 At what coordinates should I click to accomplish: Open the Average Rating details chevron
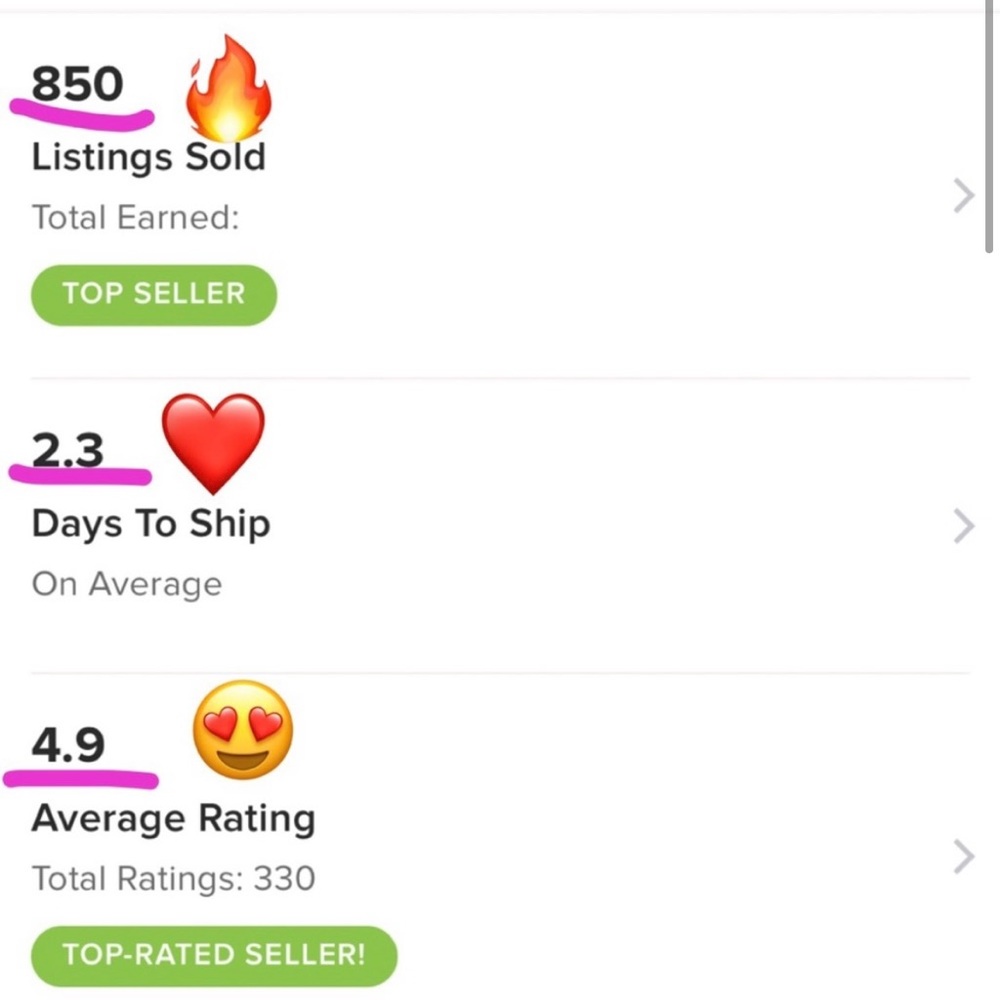[x=963, y=856]
